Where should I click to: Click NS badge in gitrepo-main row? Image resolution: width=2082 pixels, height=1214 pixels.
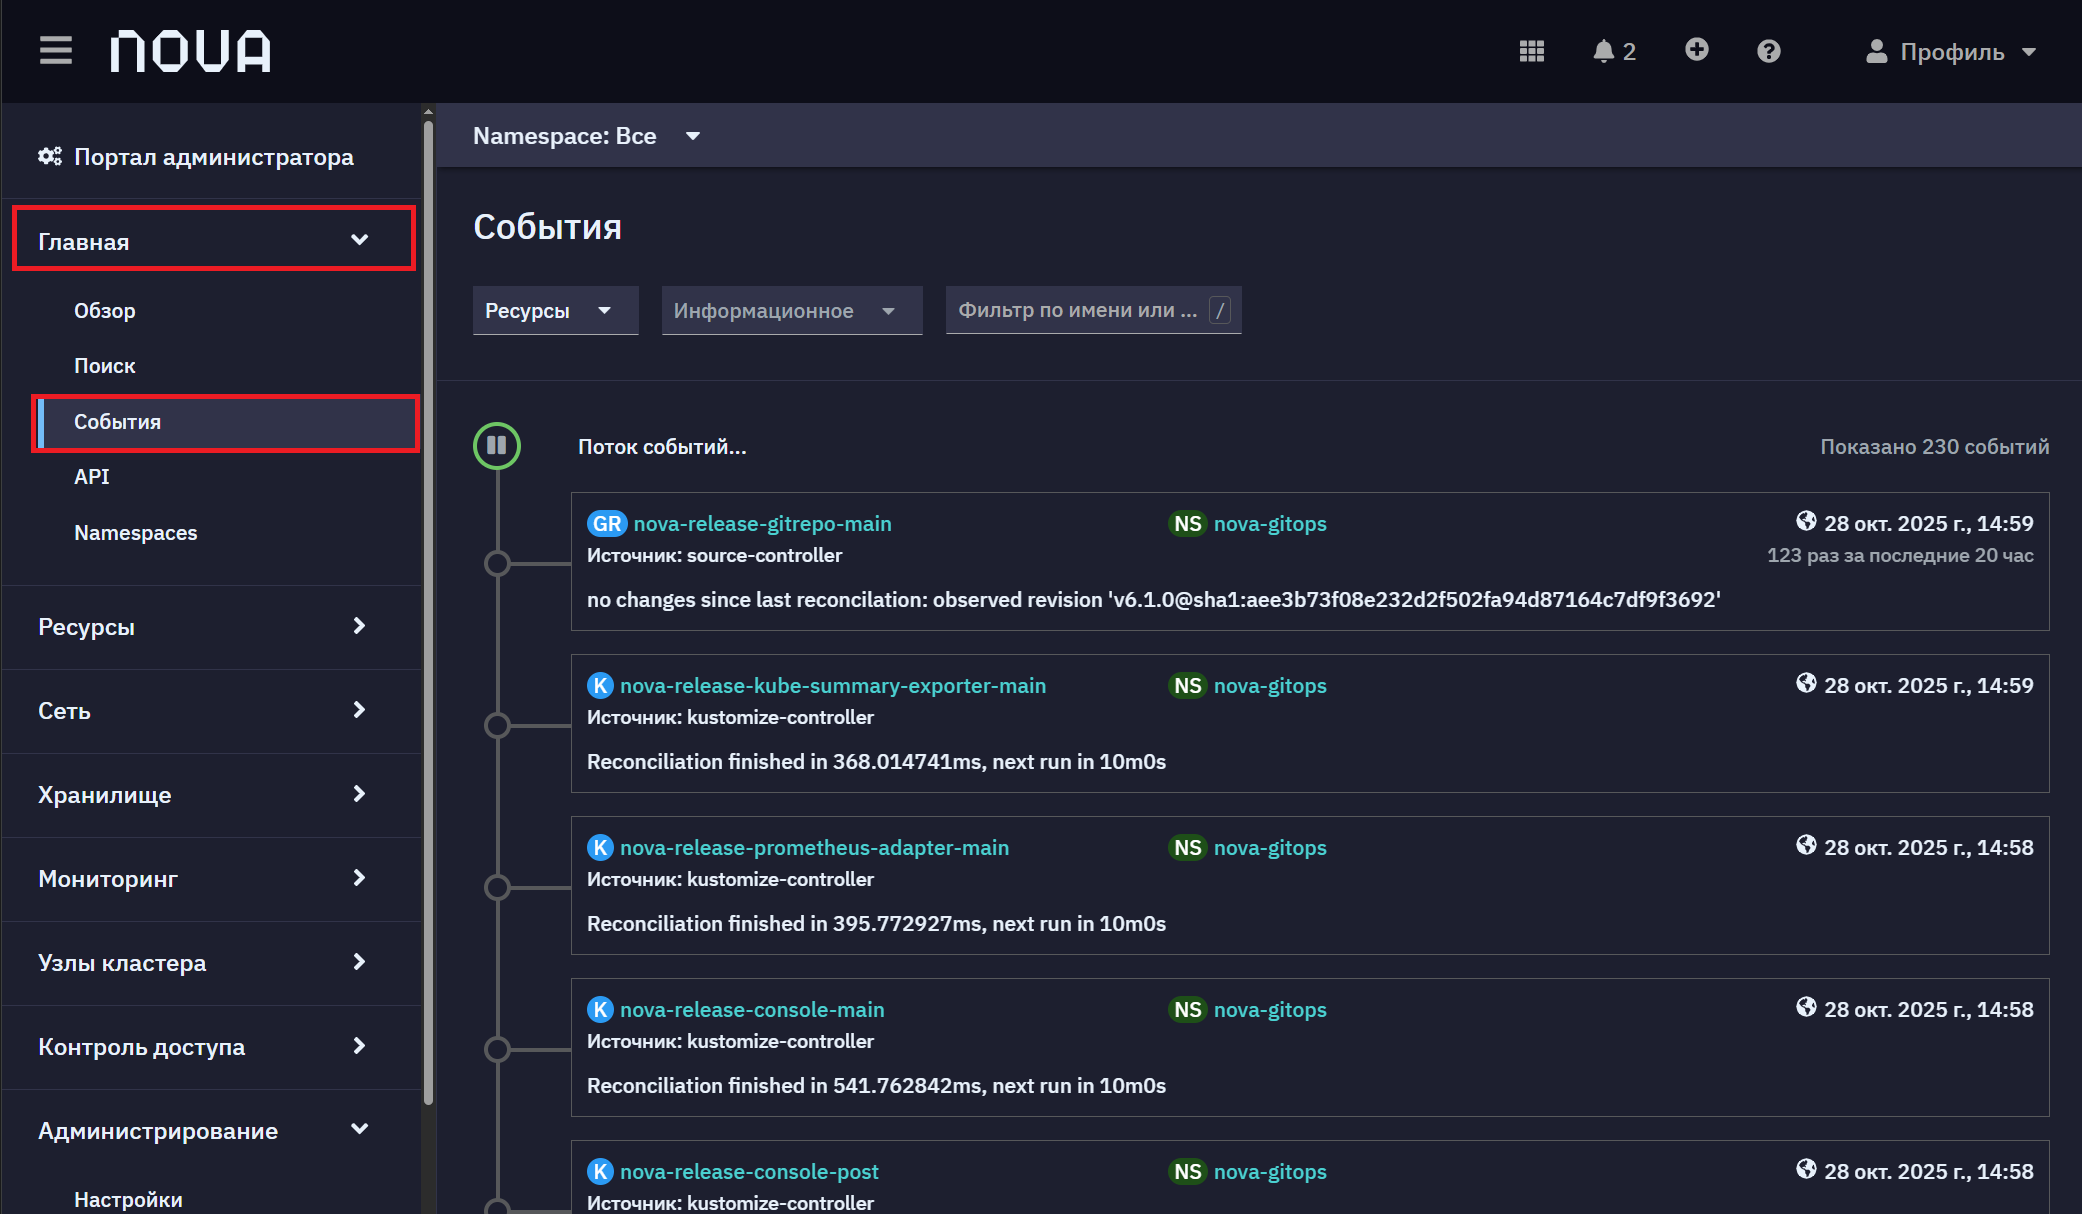pyautogui.click(x=1188, y=524)
